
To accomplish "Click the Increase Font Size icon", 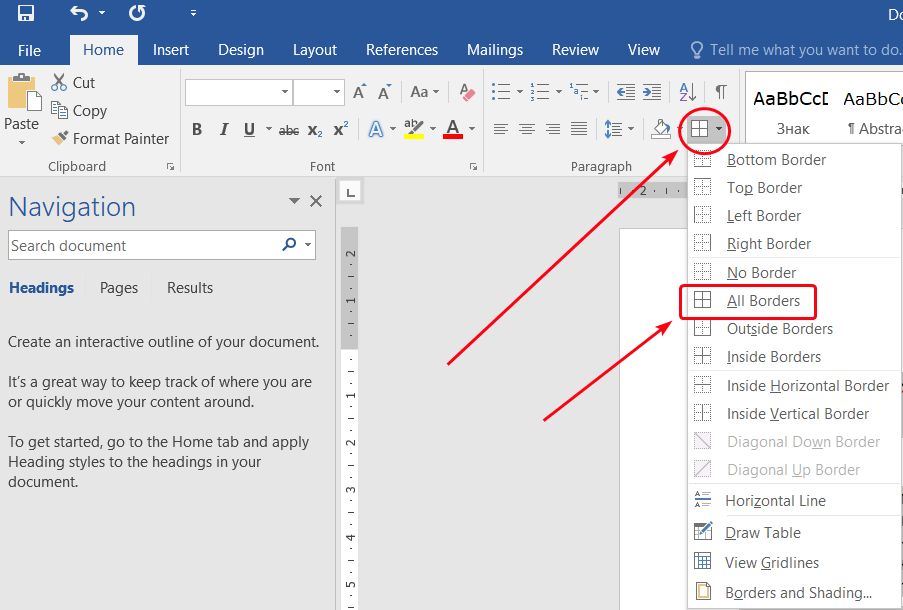I will 360,92.
